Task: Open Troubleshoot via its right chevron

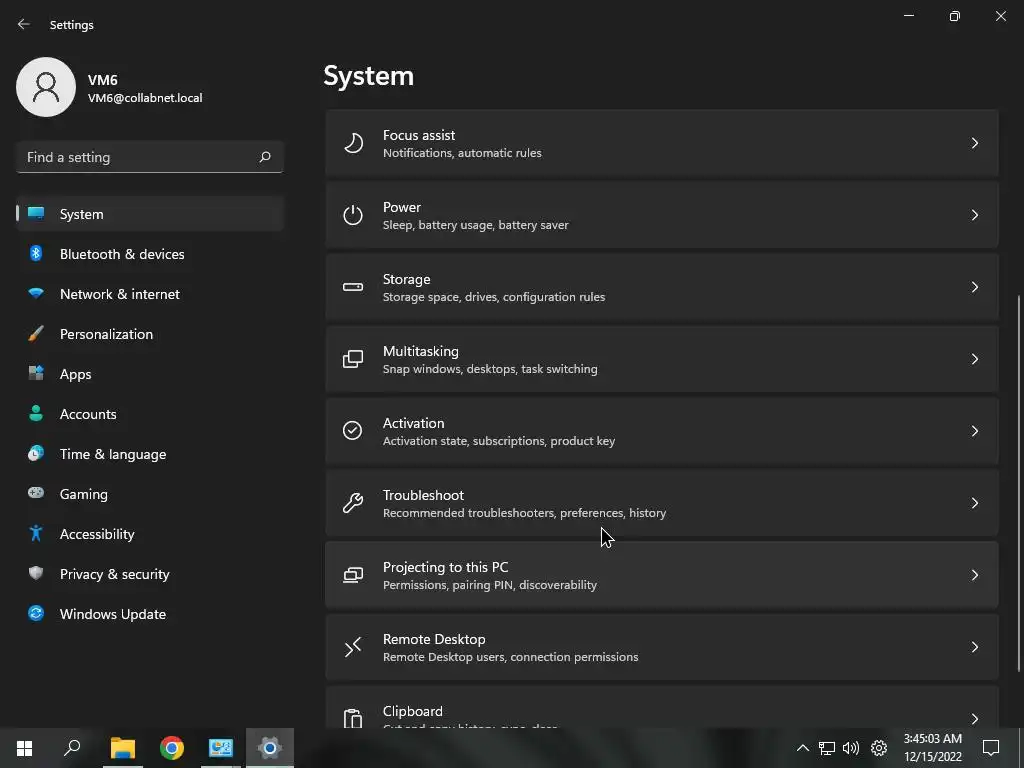Action: [975, 502]
